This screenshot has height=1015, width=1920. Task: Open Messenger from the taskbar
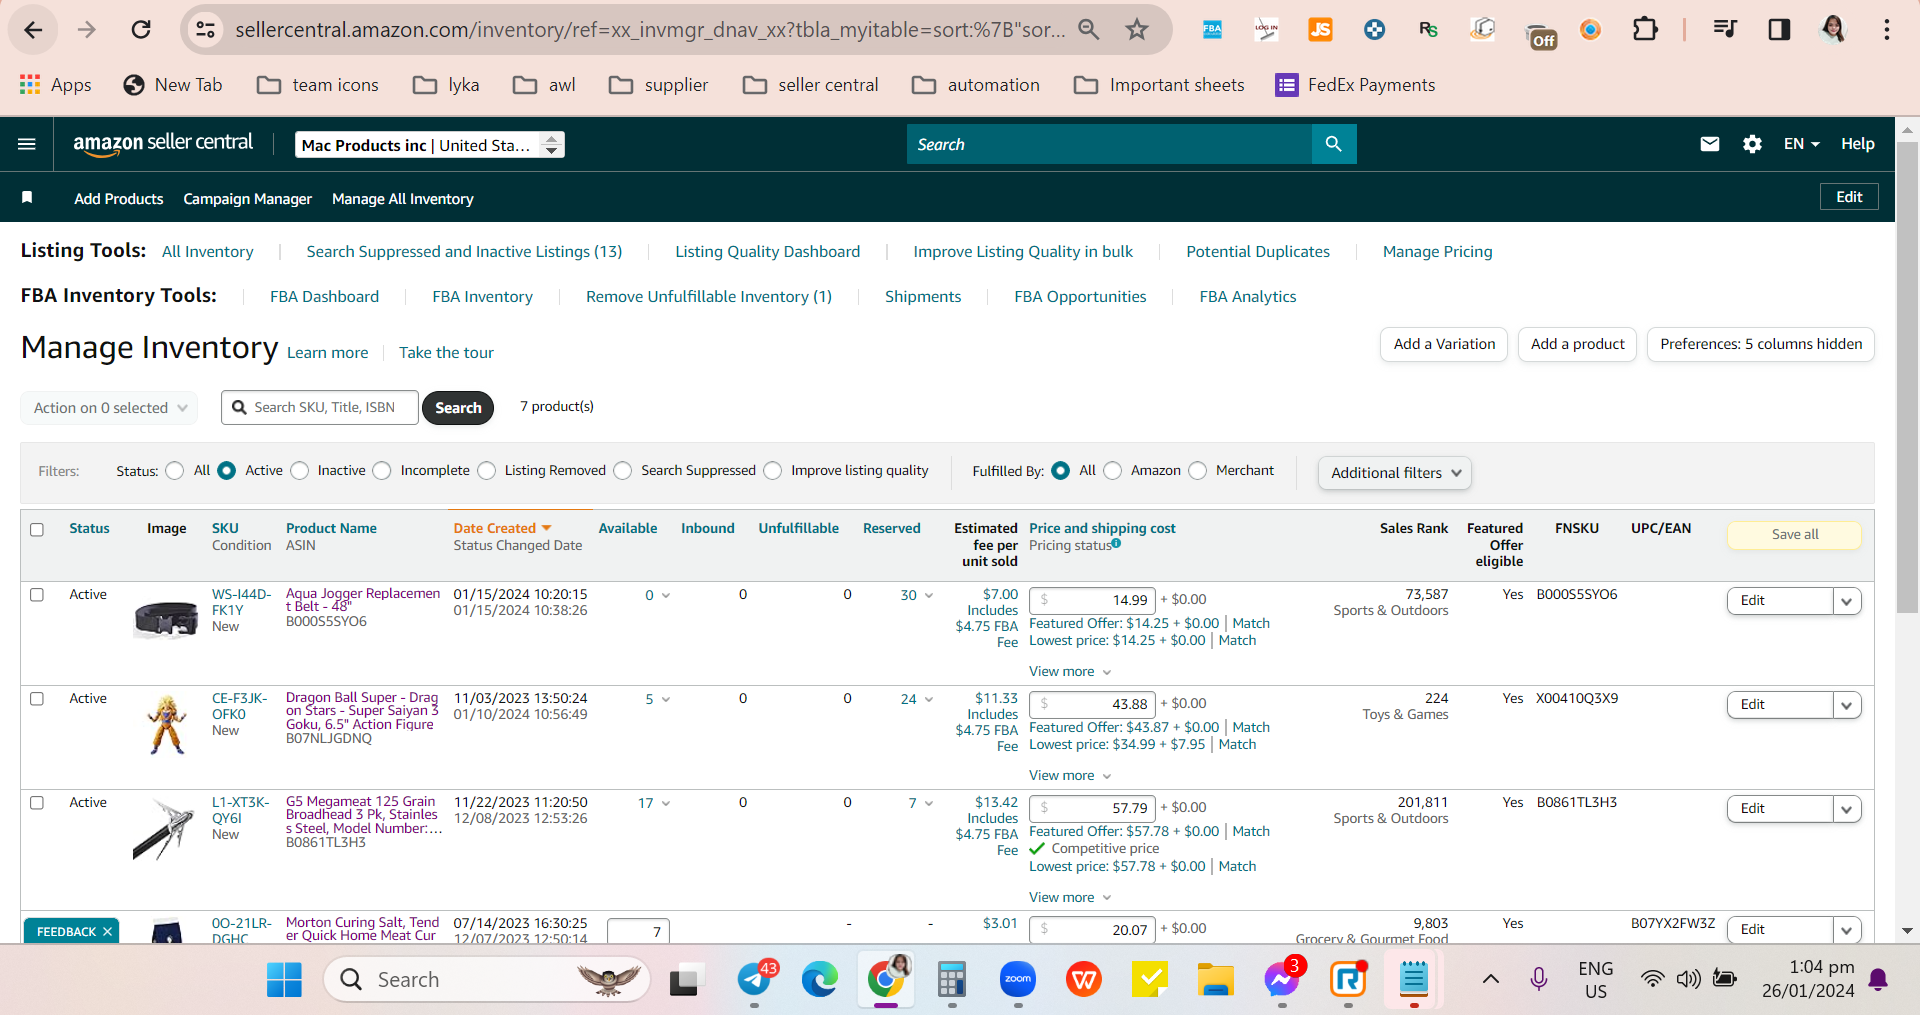[x=1281, y=980]
